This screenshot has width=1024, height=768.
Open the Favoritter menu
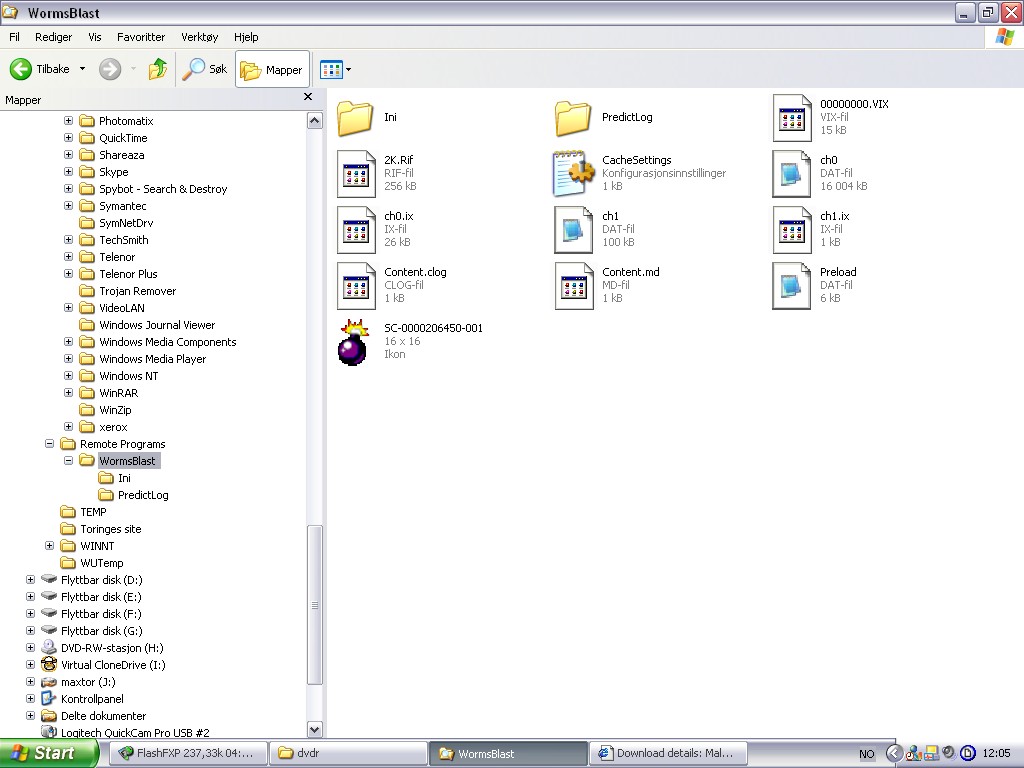[141, 37]
